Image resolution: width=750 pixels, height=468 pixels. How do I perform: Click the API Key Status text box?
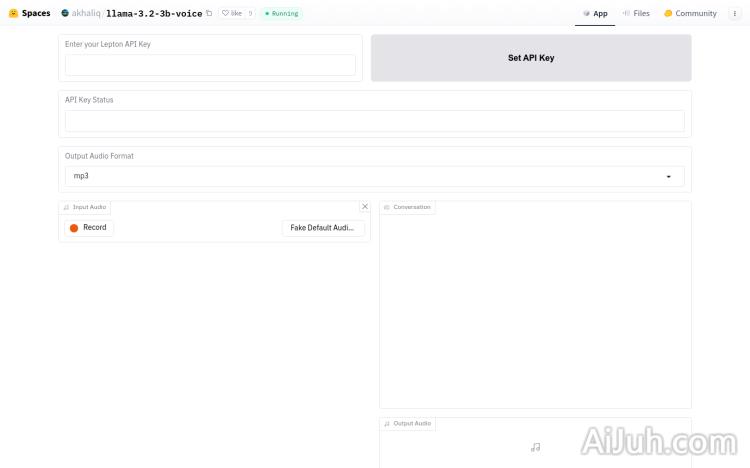(x=374, y=121)
